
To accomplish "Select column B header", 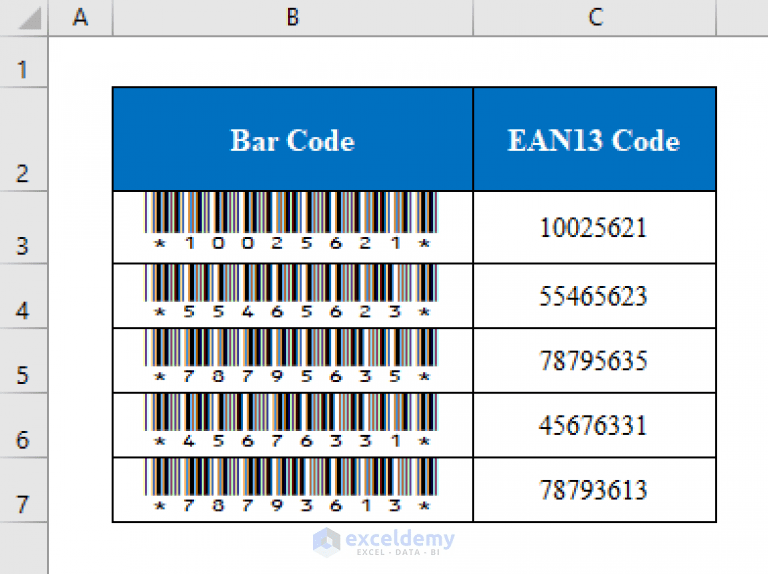I will click(292, 18).
